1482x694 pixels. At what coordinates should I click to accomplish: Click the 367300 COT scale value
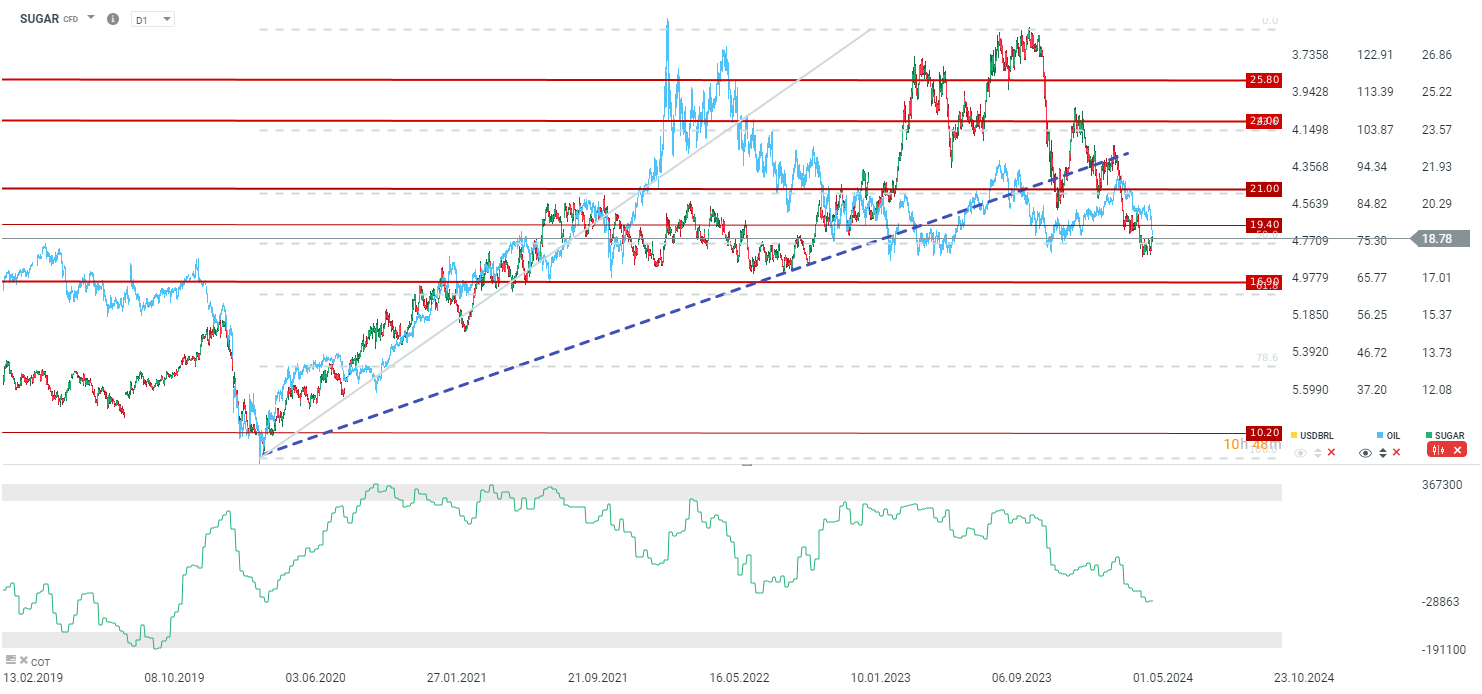tap(1442, 484)
